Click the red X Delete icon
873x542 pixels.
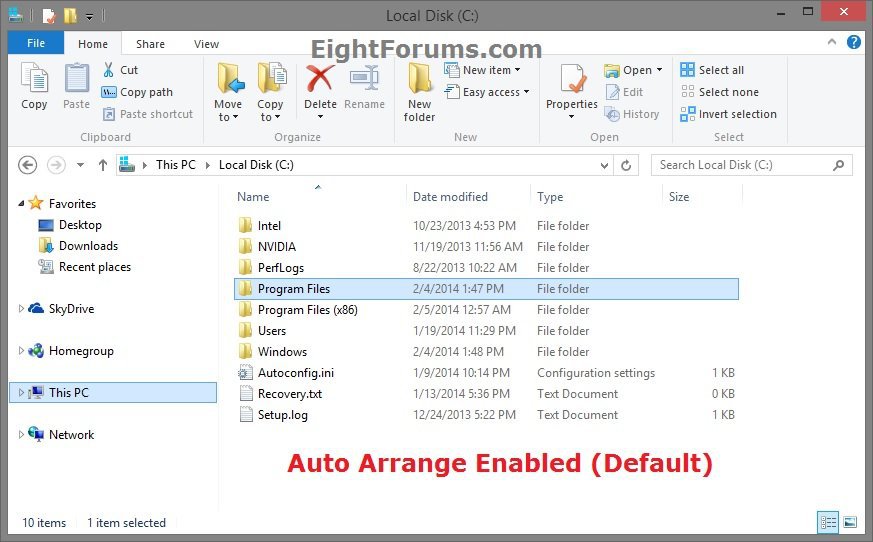(320, 79)
